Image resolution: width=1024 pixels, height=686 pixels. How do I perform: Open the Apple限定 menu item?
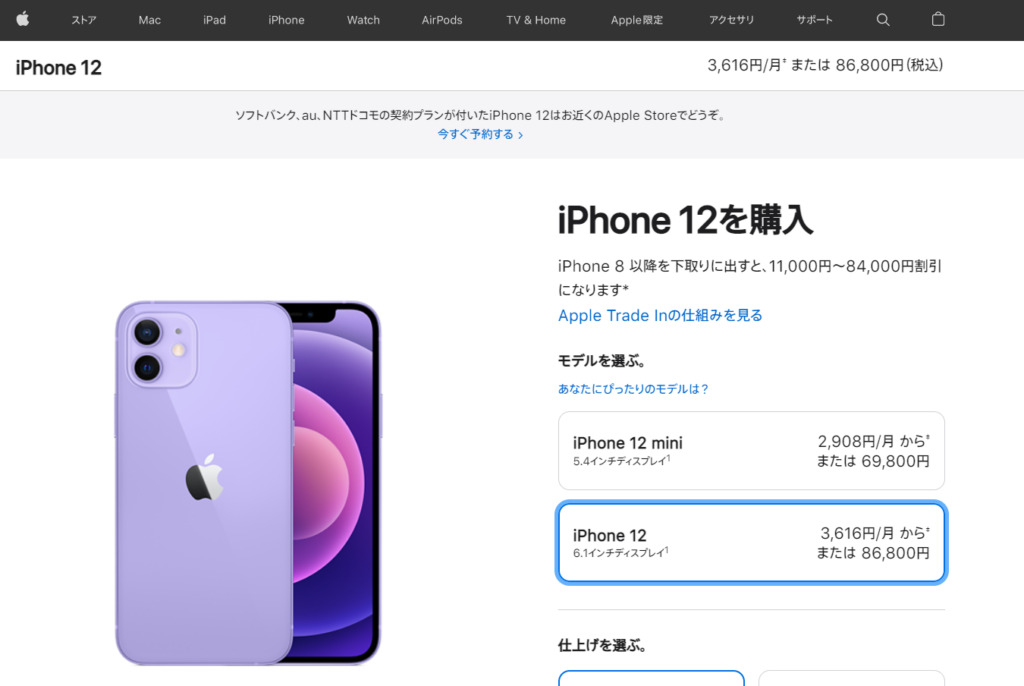click(x=637, y=20)
